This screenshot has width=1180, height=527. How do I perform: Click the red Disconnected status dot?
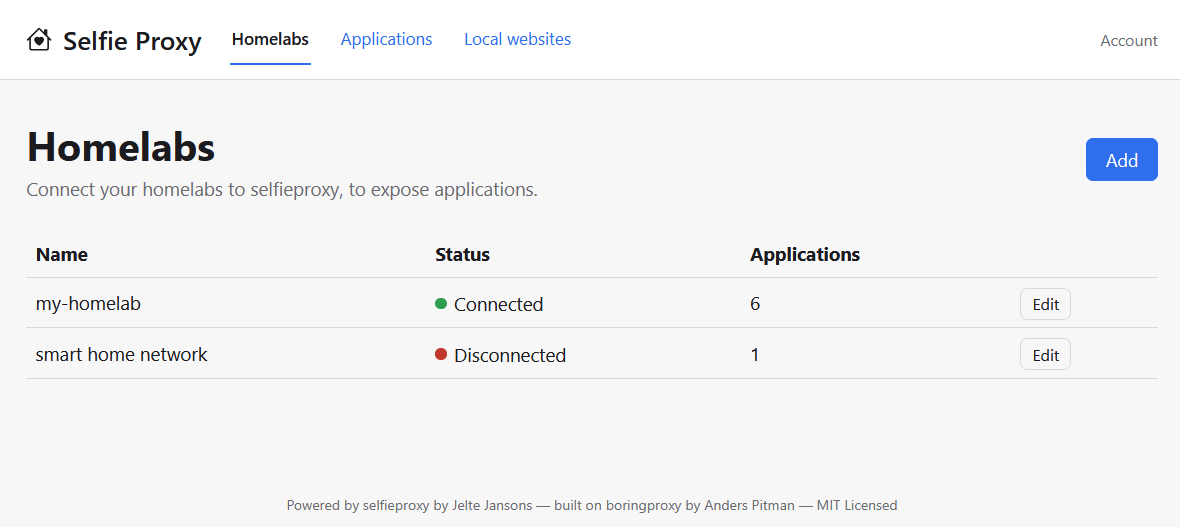(441, 354)
